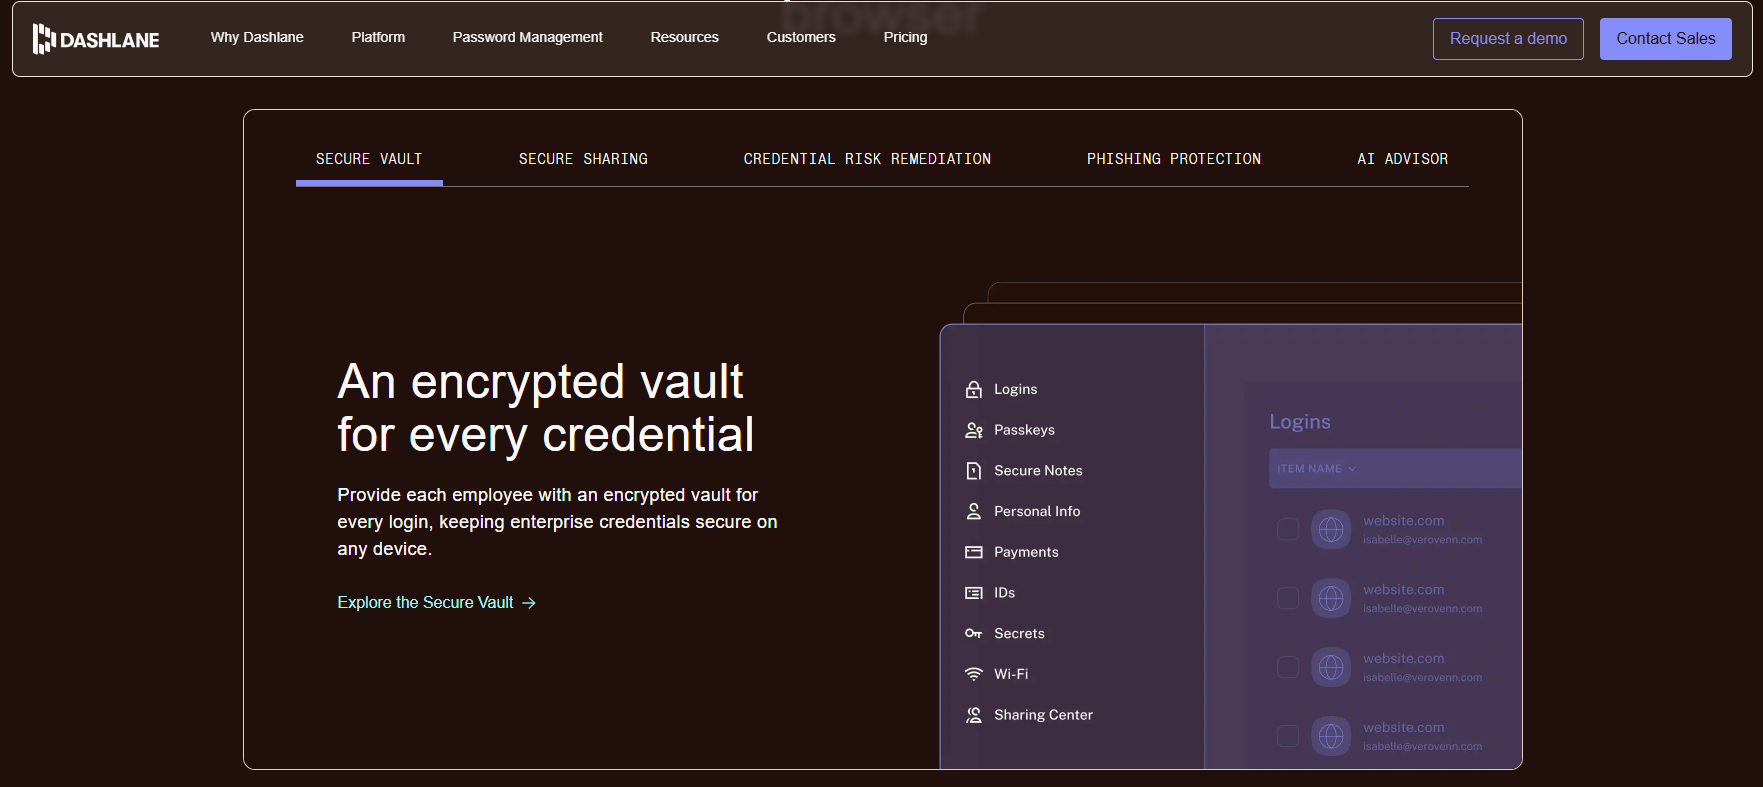Select IDs in the vault sidebar

[1004, 593]
